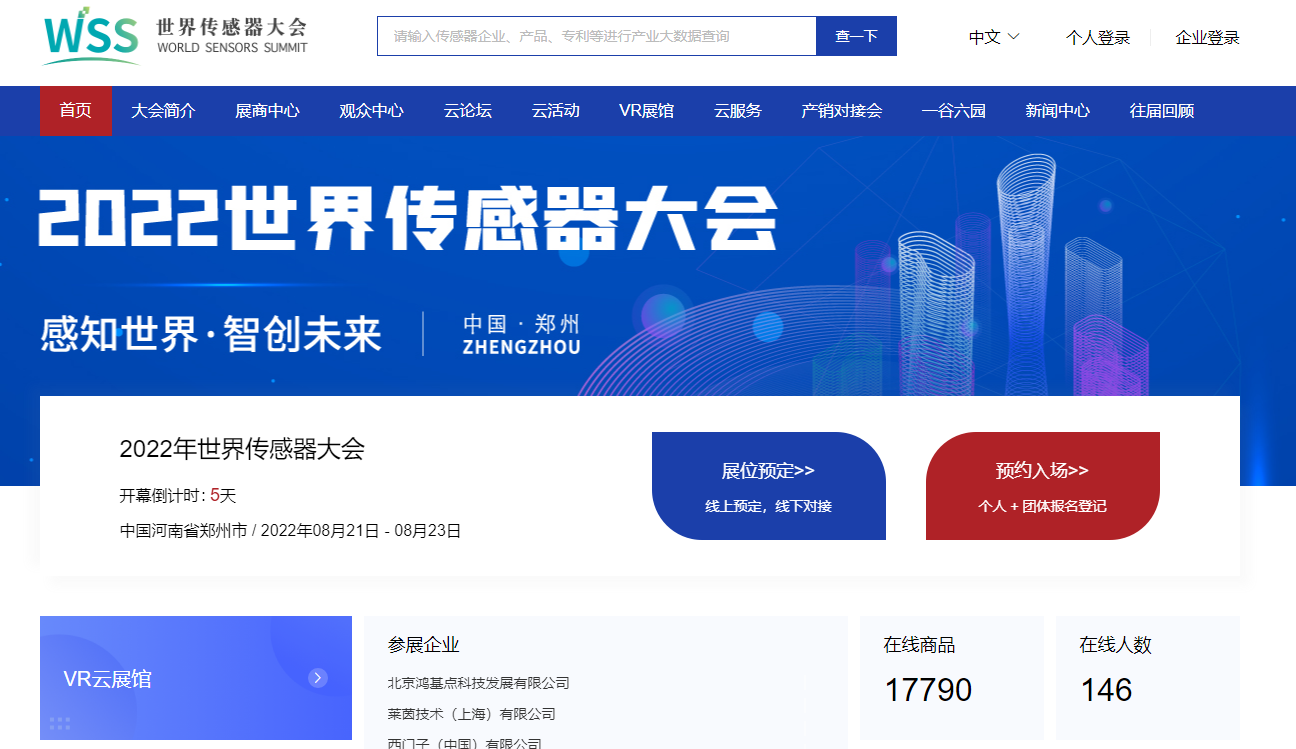
Task: Click the search input field
Action: tap(597, 36)
